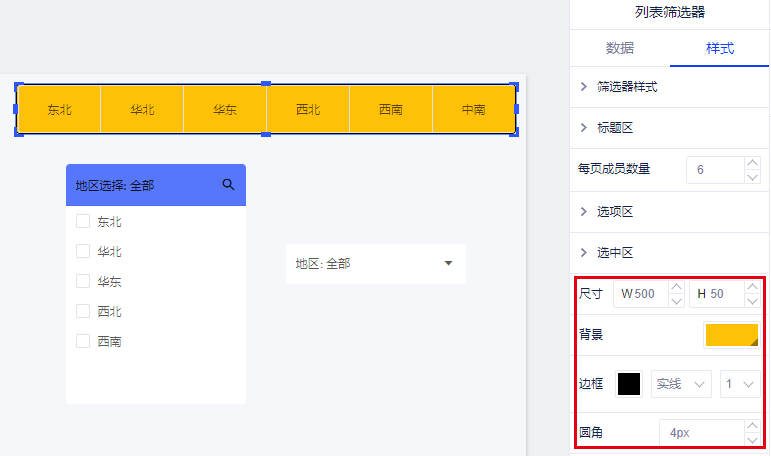
Task: Open the border width dropdown showing 1
Action: point(740,384)
